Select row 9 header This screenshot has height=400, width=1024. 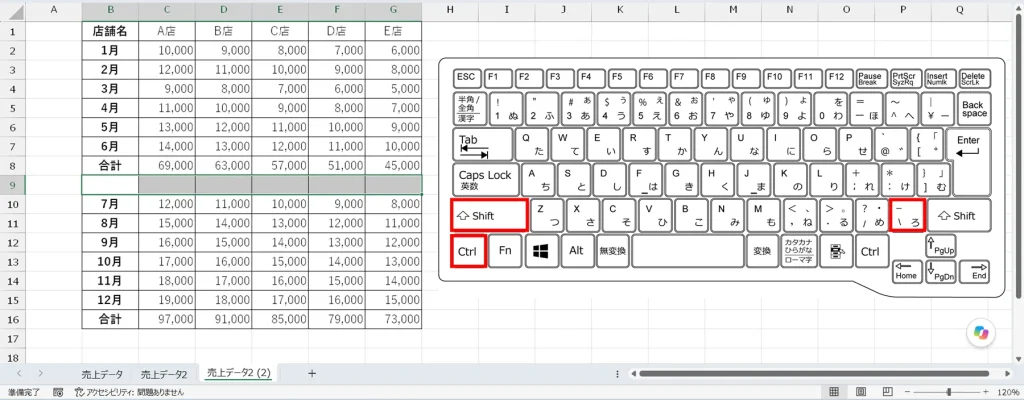[x=12, y=185]
